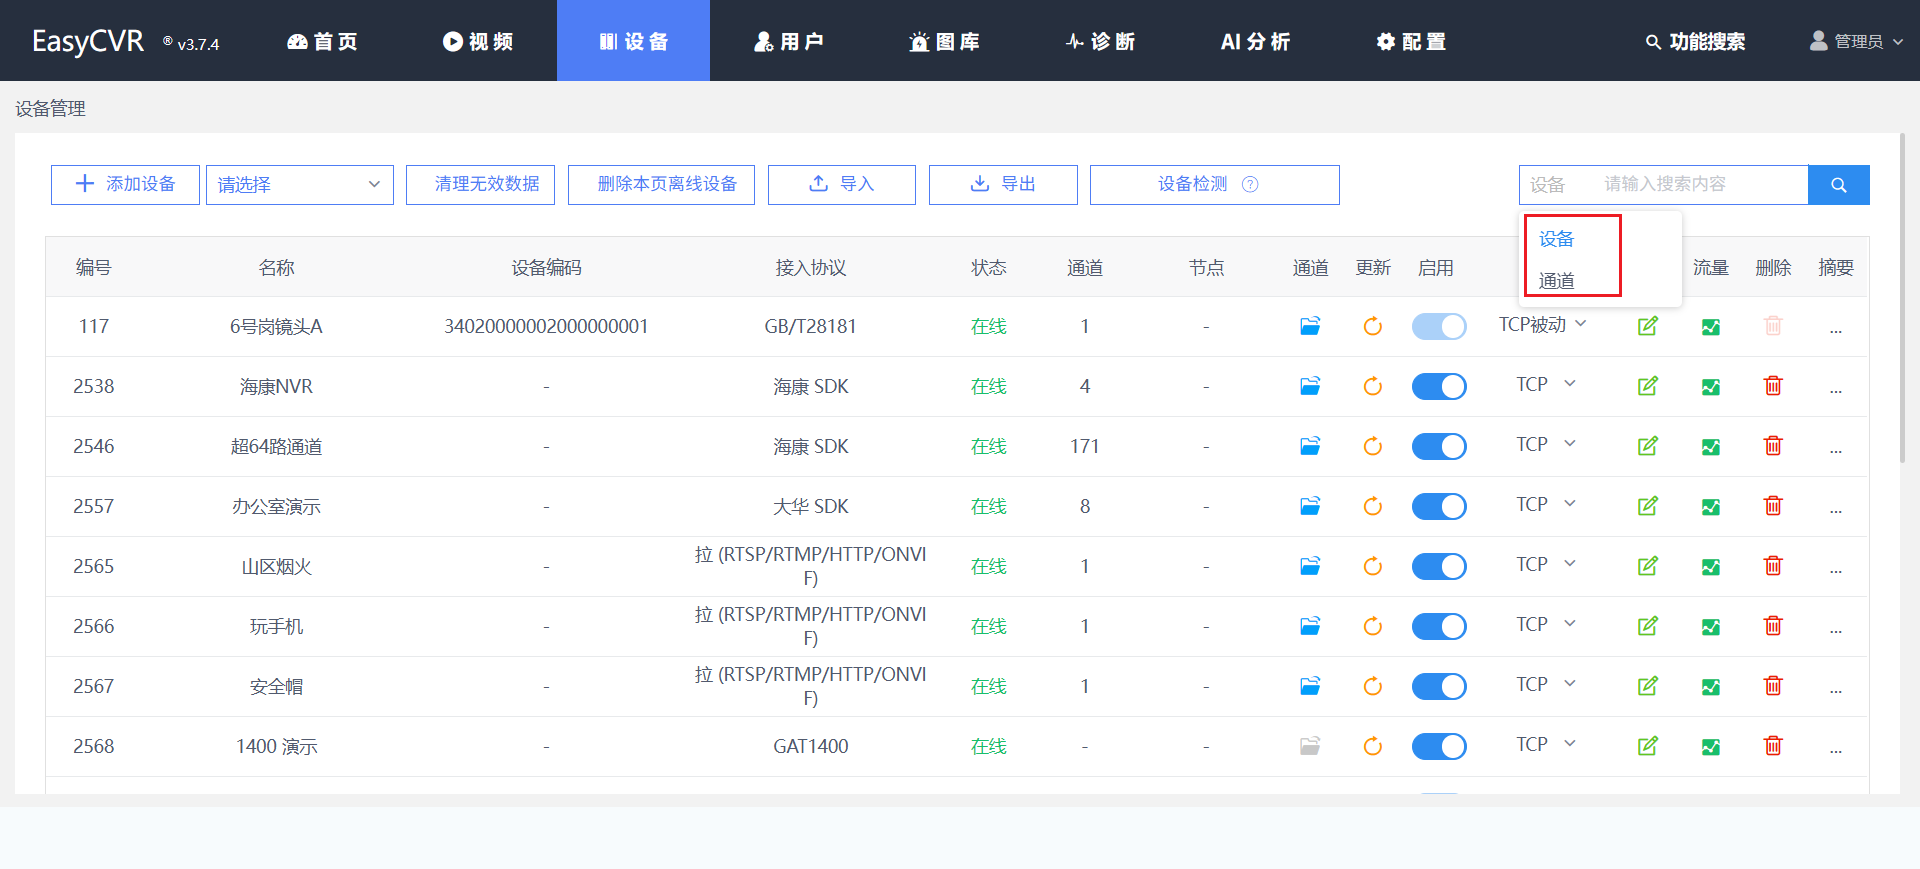Click the blue search magnifier button
Screen dimensions: 1920x869
click(1838, 185)
